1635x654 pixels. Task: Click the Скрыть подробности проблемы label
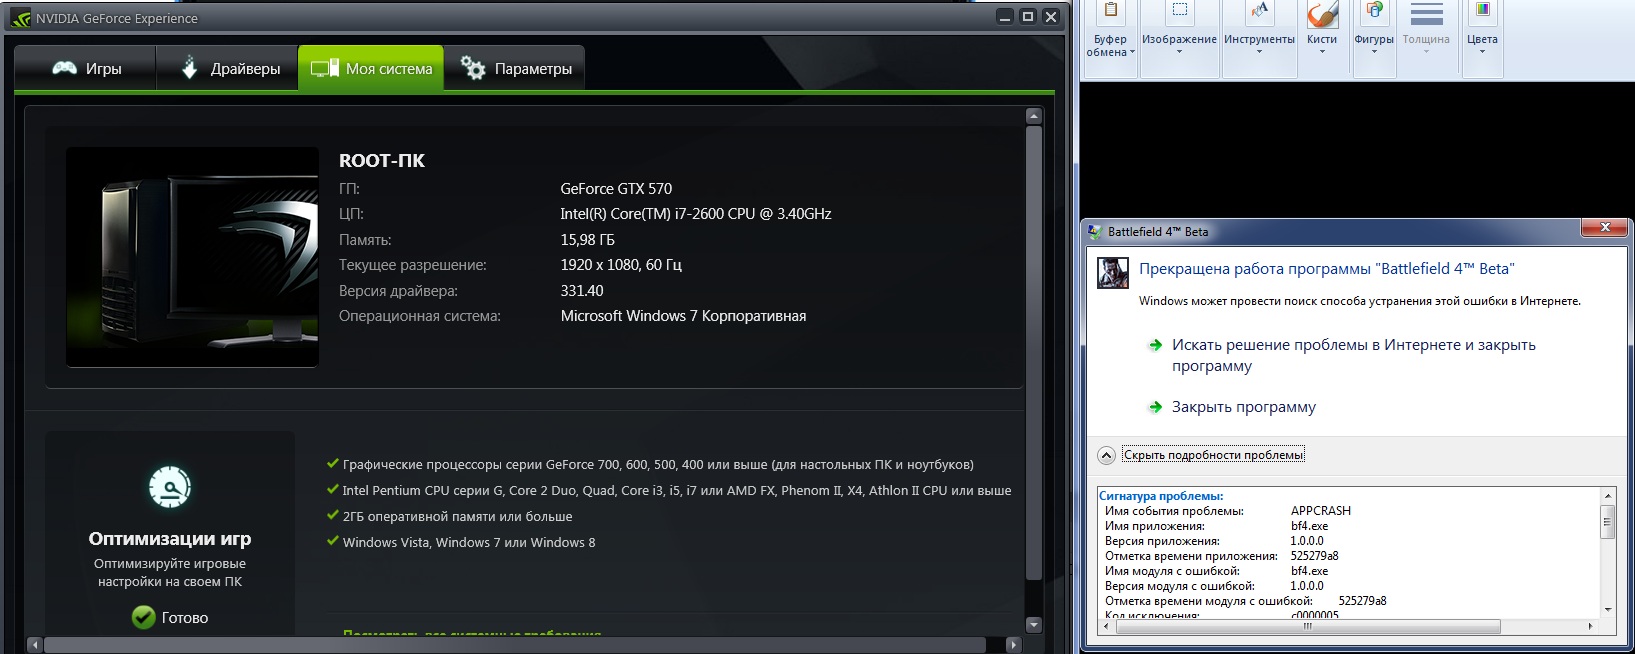[x=1213, y=455]
